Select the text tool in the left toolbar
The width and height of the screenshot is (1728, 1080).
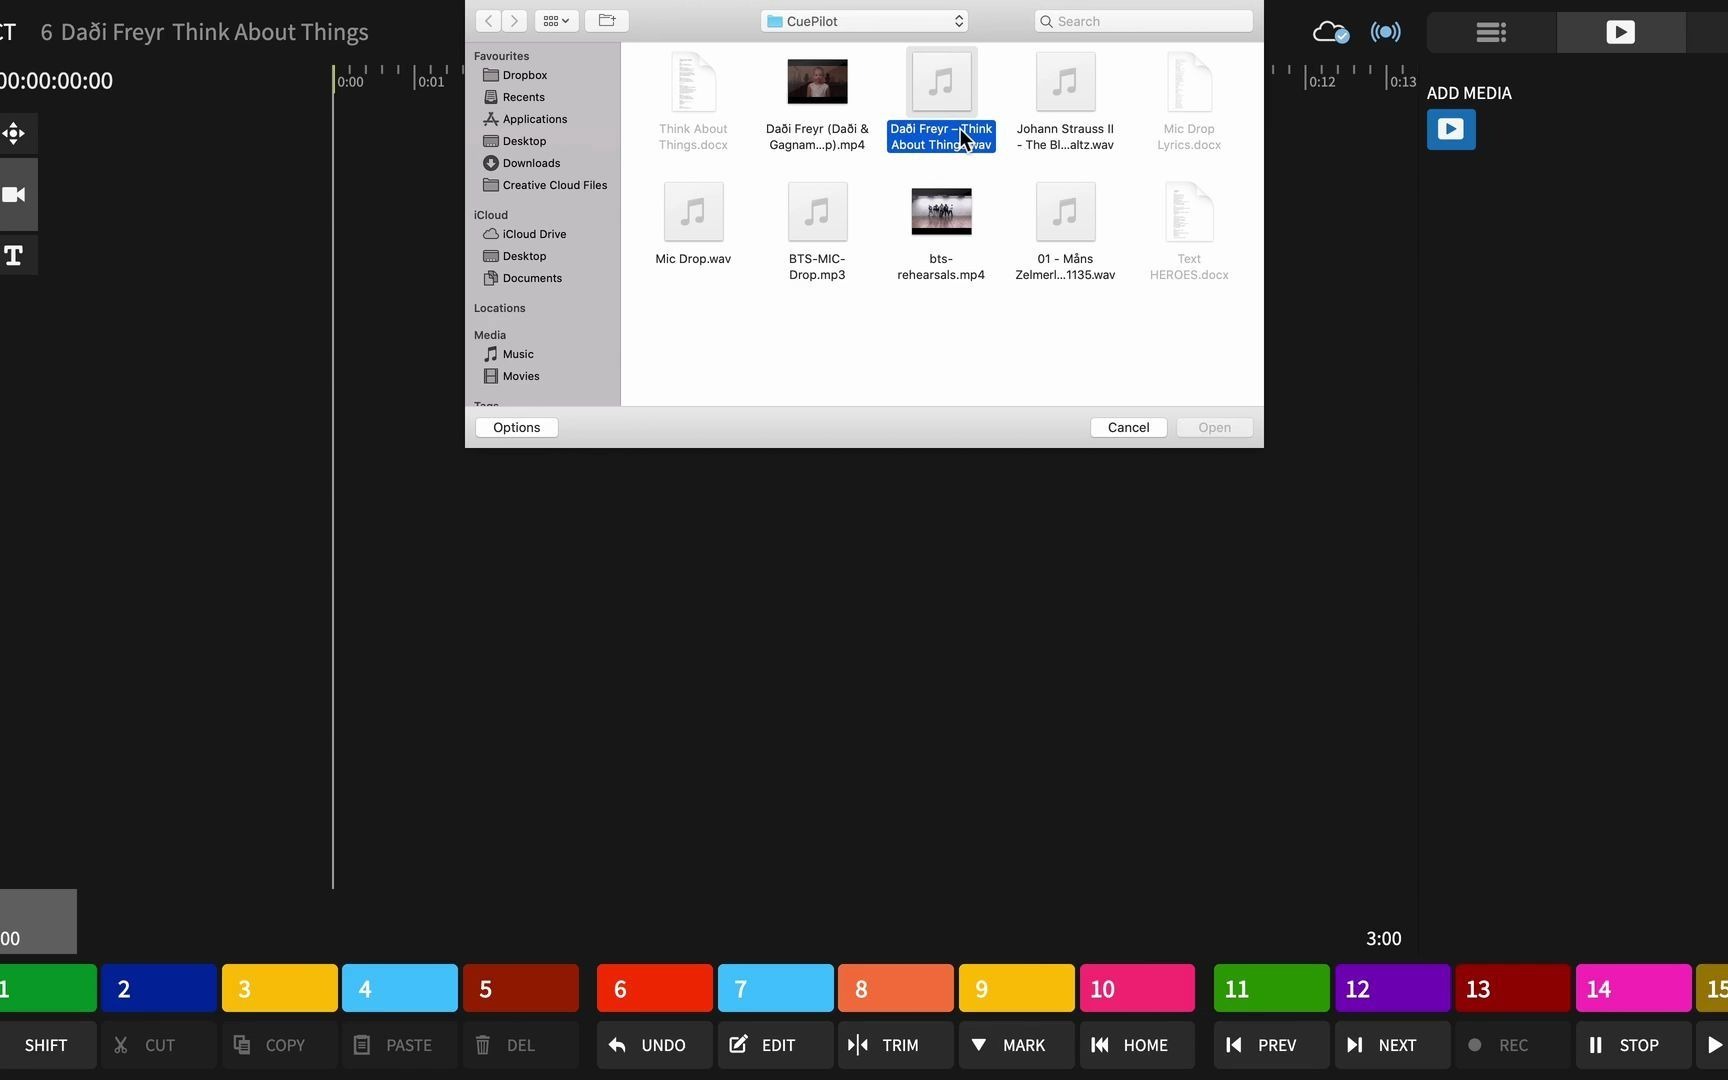tap(14, 255)
